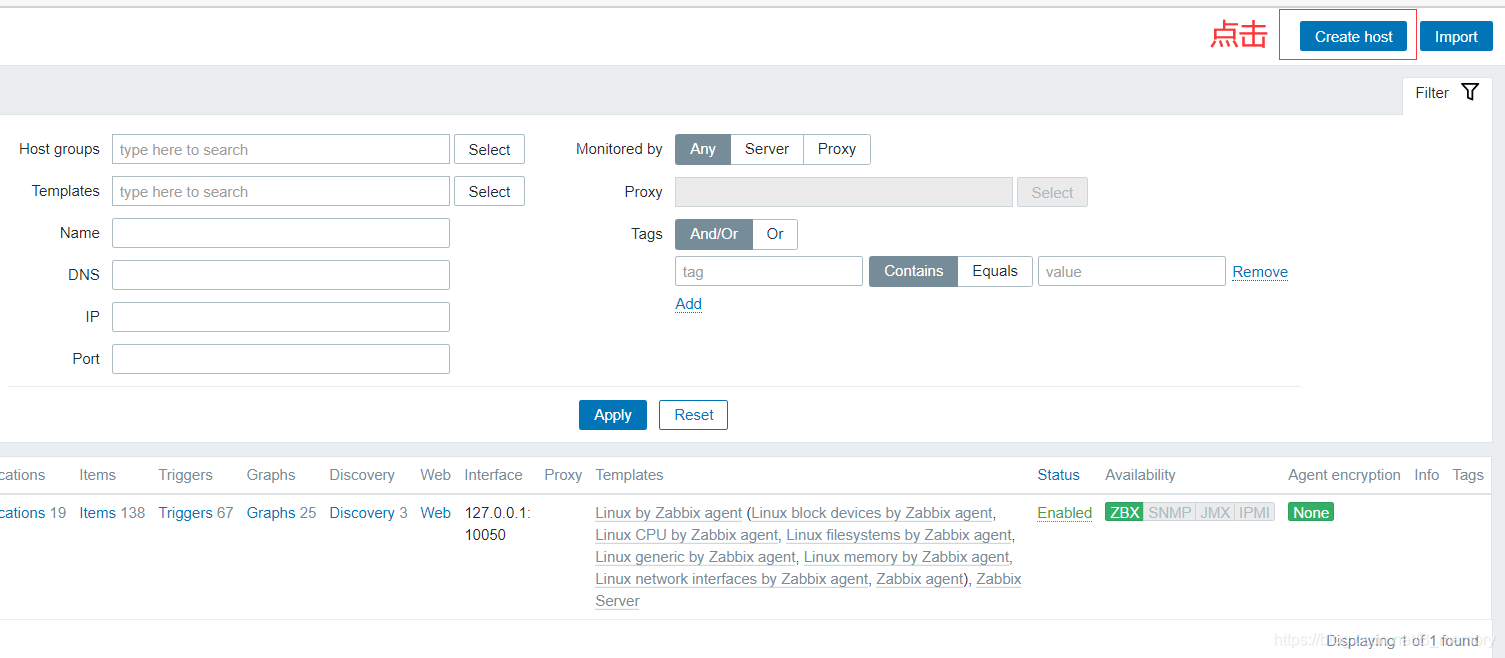This screenshot has height=658, width=1505.
Task: Open Discovery 3 for the host
Action: tap(362, 513)
